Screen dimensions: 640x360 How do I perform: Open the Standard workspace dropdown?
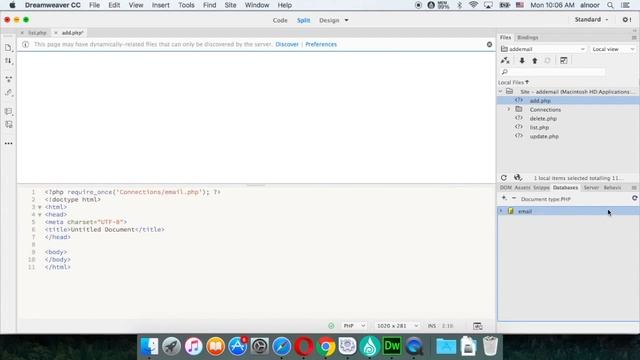[591, 20]
